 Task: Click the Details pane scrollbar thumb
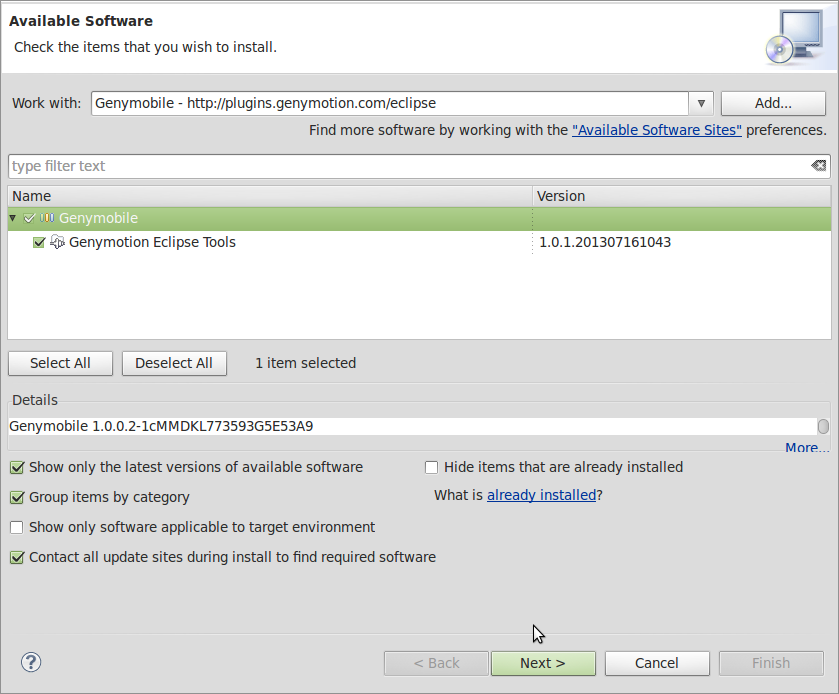pyautogui.click(x=823, y=426)
